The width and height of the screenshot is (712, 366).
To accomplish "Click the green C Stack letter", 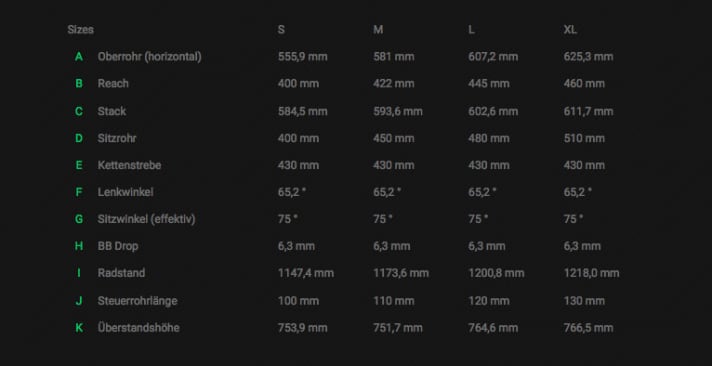I will (x=79, y=111).
